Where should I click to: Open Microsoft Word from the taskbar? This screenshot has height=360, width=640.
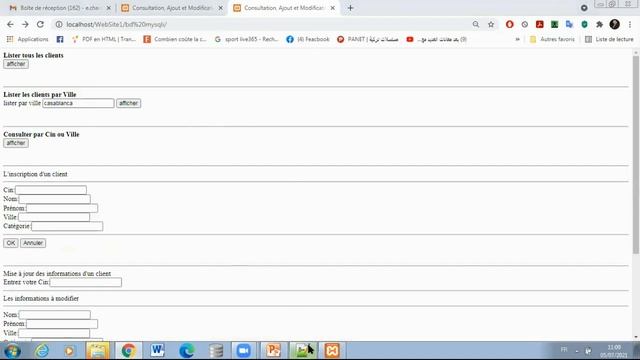[x=157, y=351]
